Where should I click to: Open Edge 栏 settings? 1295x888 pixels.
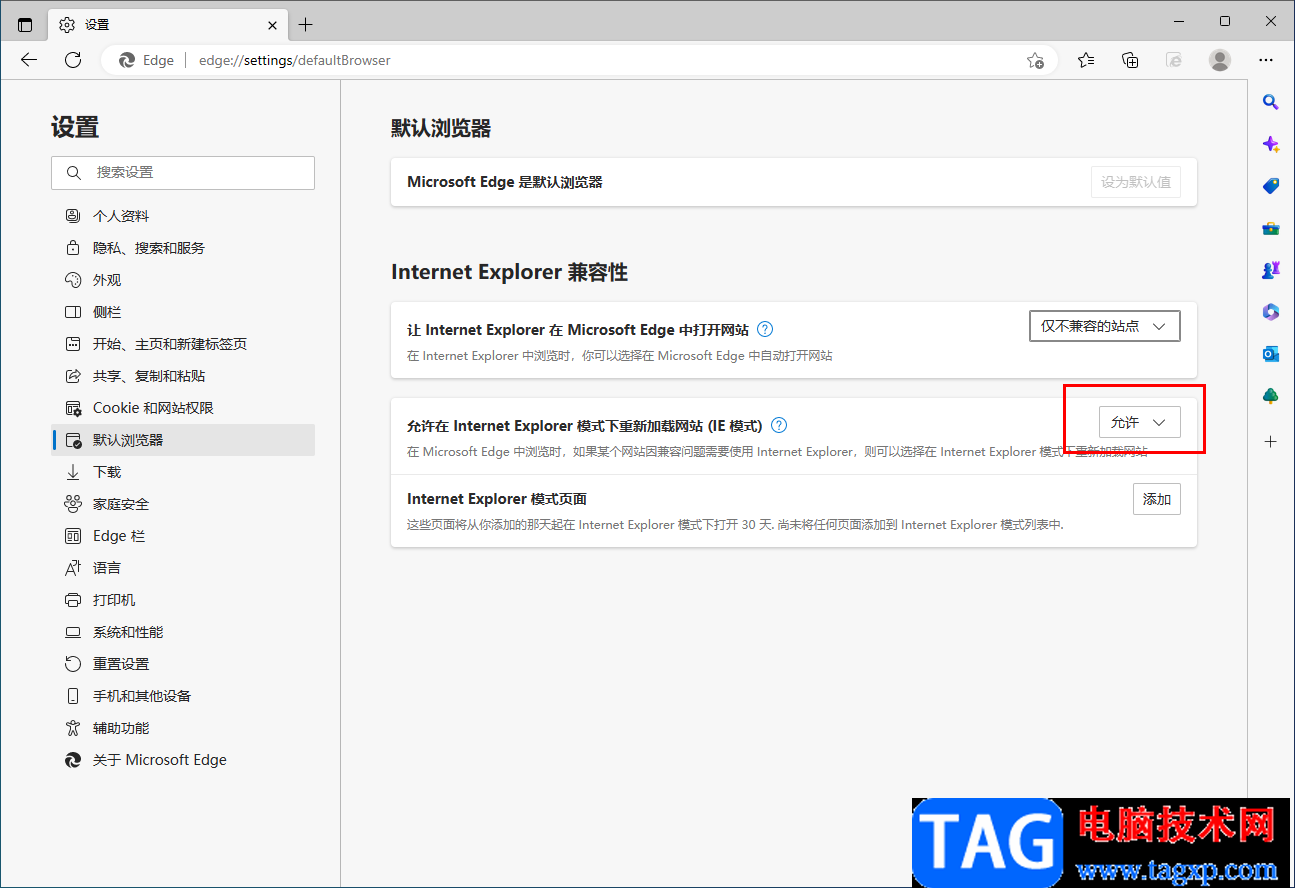point(183,536)
